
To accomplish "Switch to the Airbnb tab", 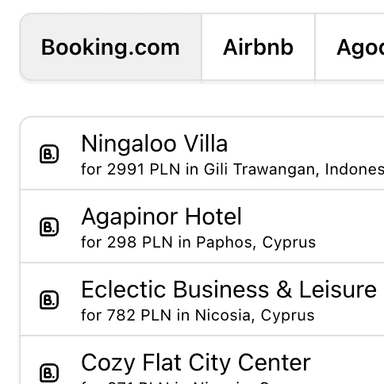I will pos(258,47).
